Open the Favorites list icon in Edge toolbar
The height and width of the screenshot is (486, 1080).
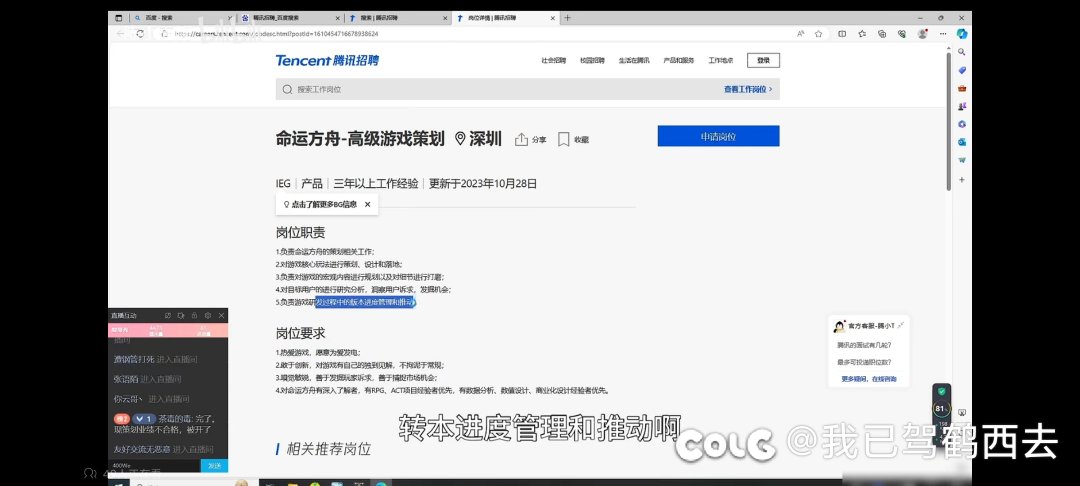(862, 34)
